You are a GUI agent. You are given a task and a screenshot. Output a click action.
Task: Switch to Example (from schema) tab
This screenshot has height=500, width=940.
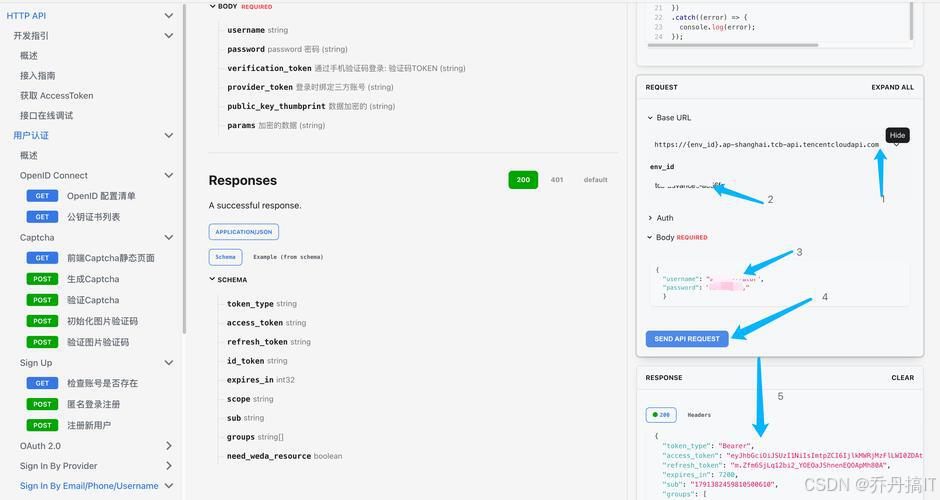[288, 257]
